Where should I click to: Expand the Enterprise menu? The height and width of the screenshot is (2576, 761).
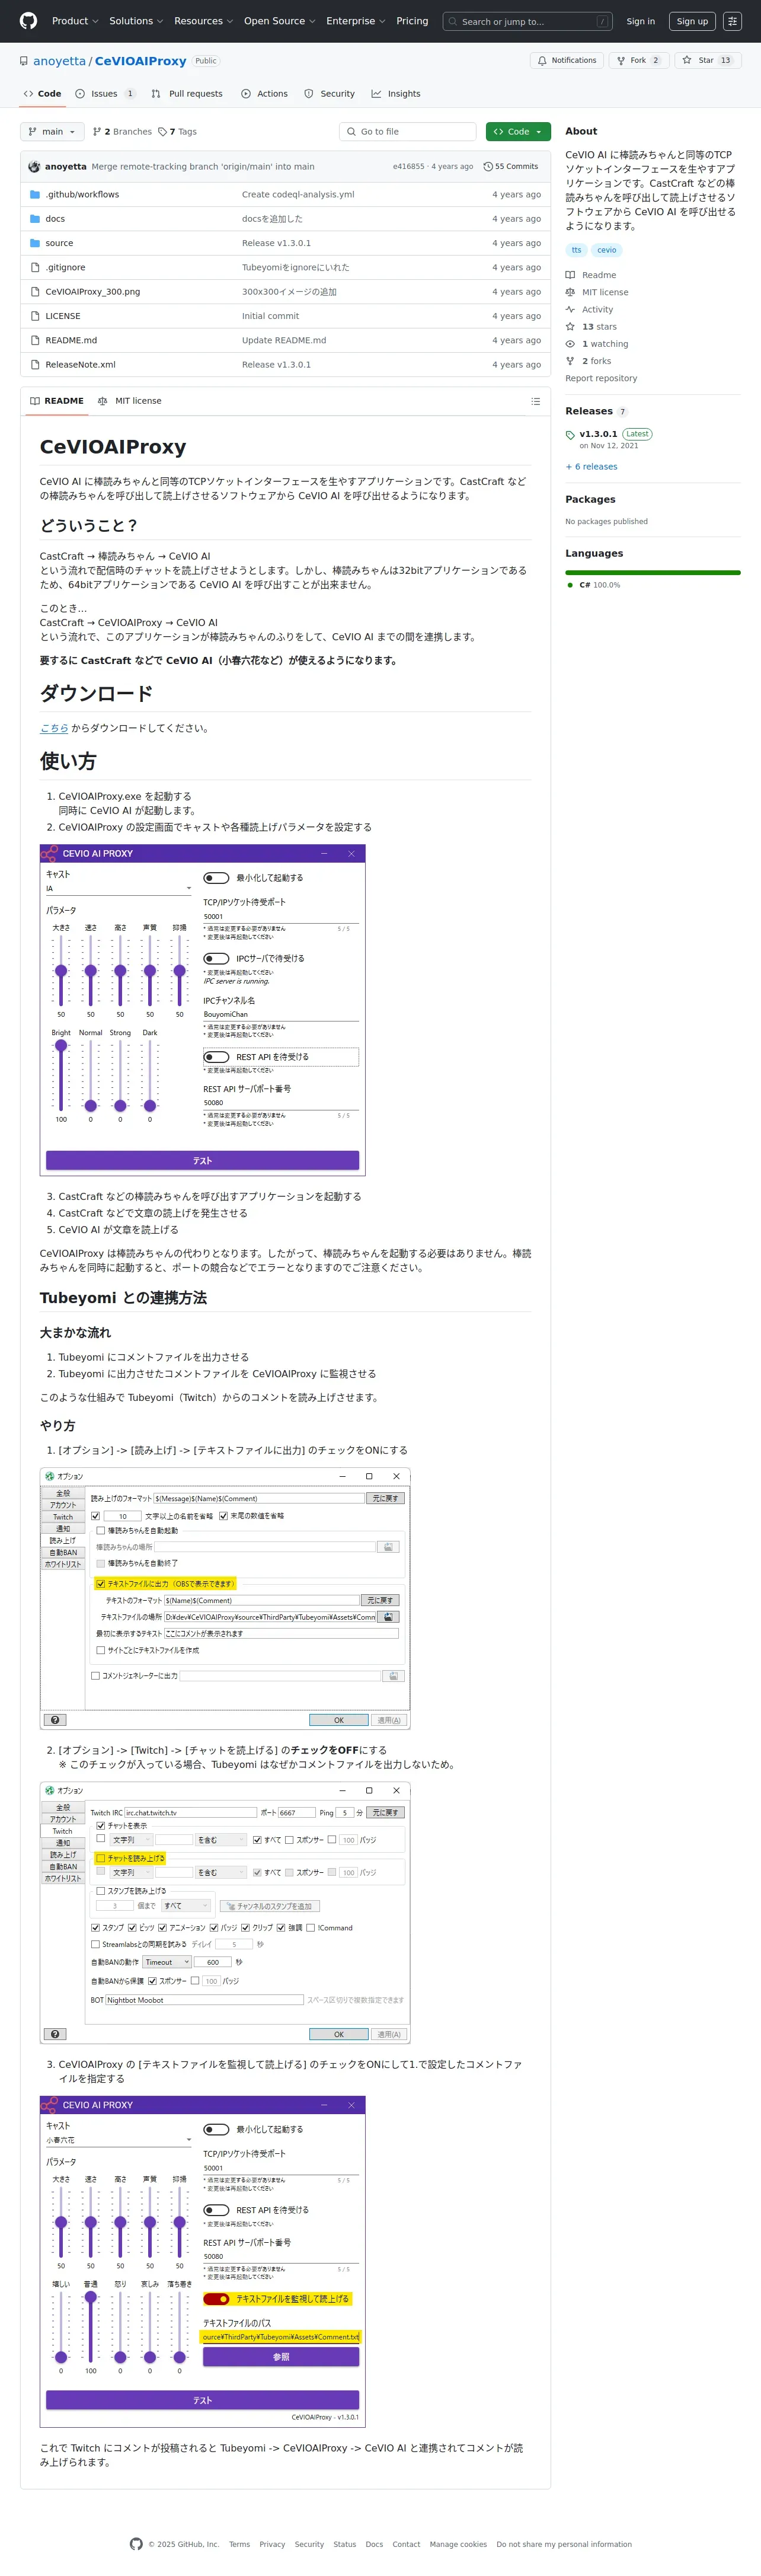(355, 21)
